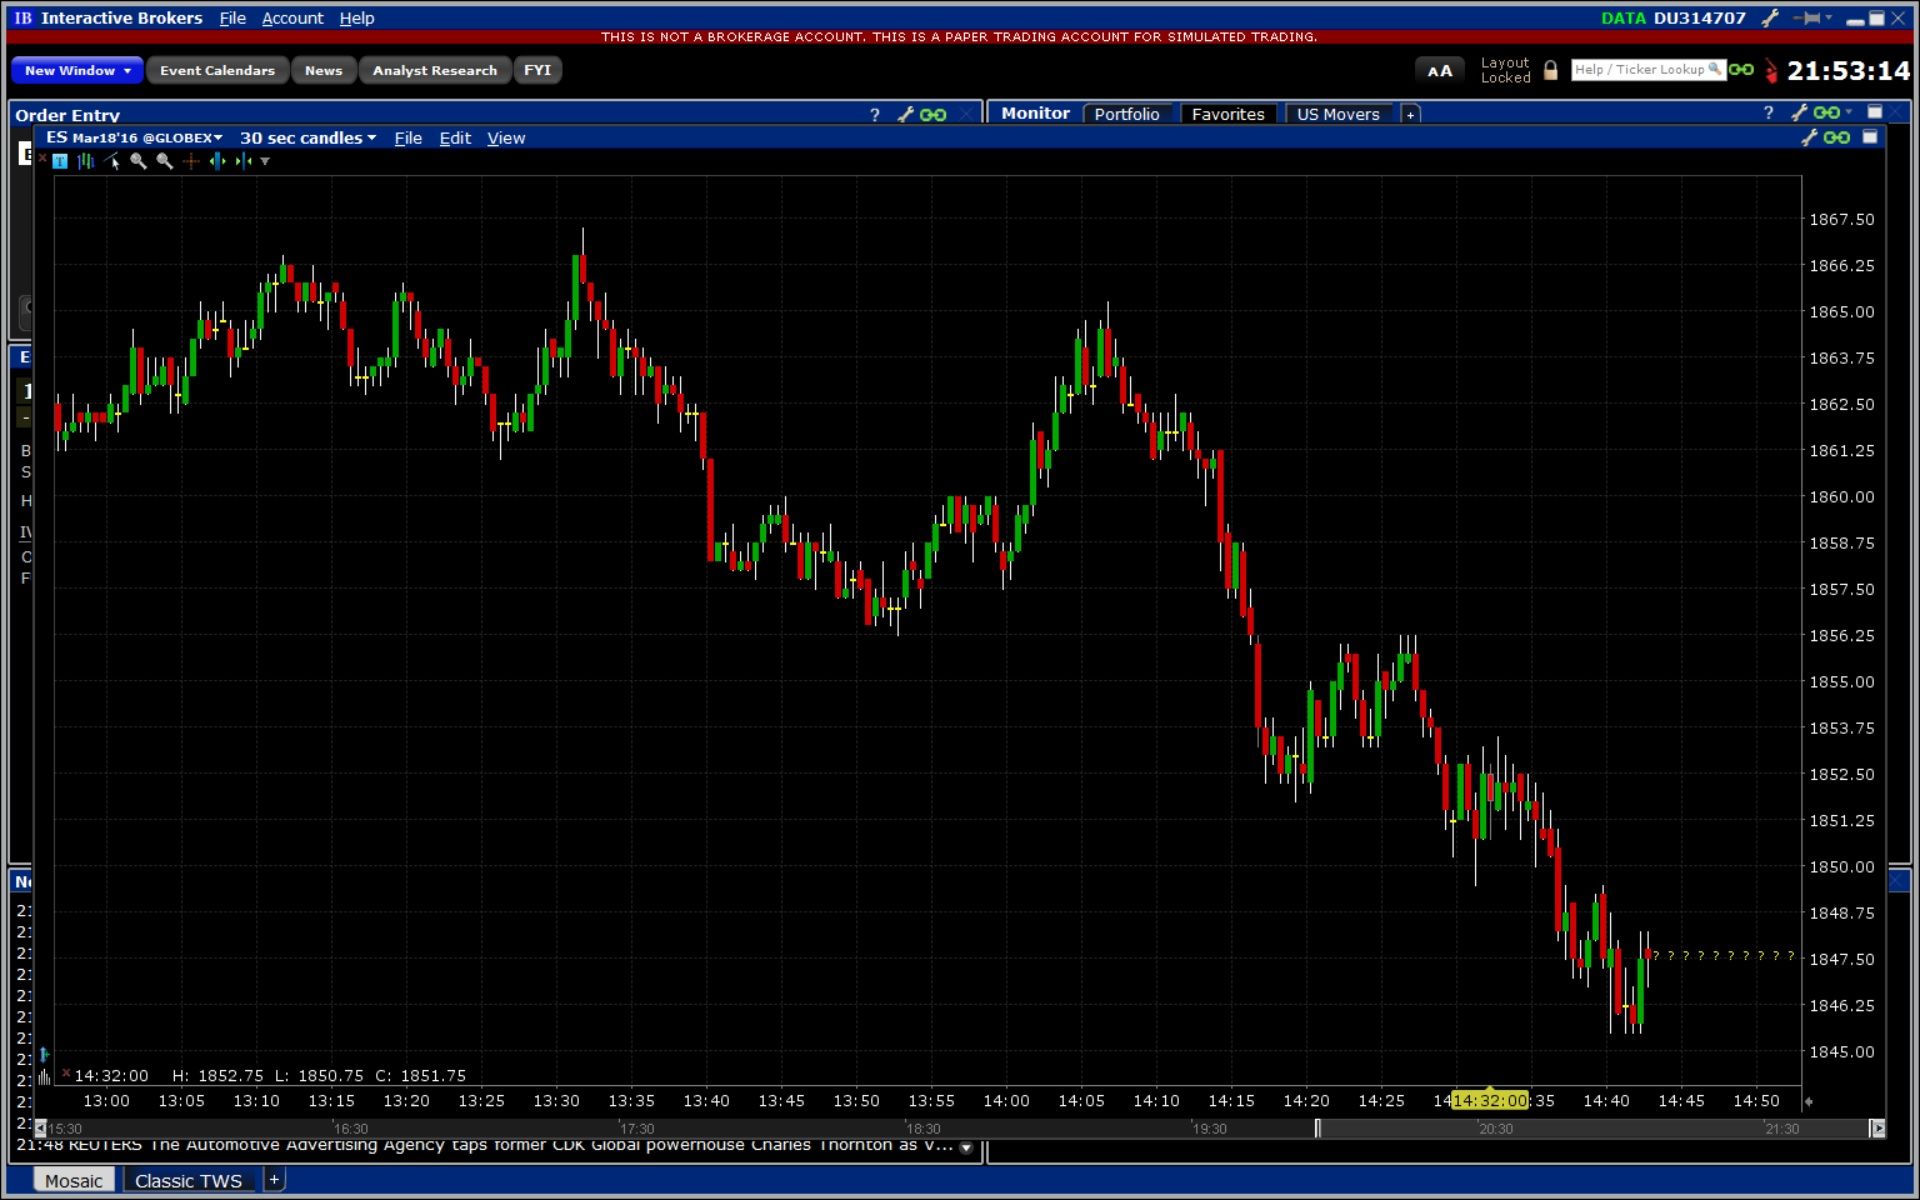Select the text annotation tool in chart toolbar
1920x1200 pixels.
click(60, 161)
